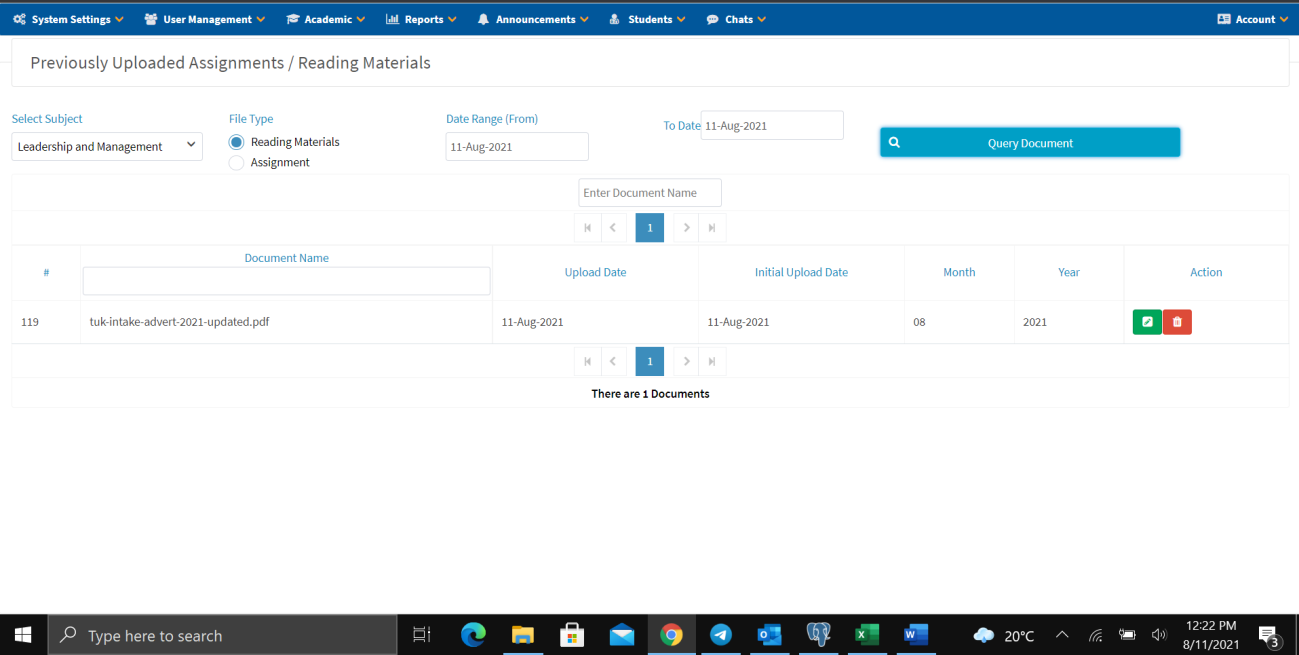The width and height of the screenshot is (1299, 655).
Task: Select the Assignment file type option
Action: tap(235, 162)
